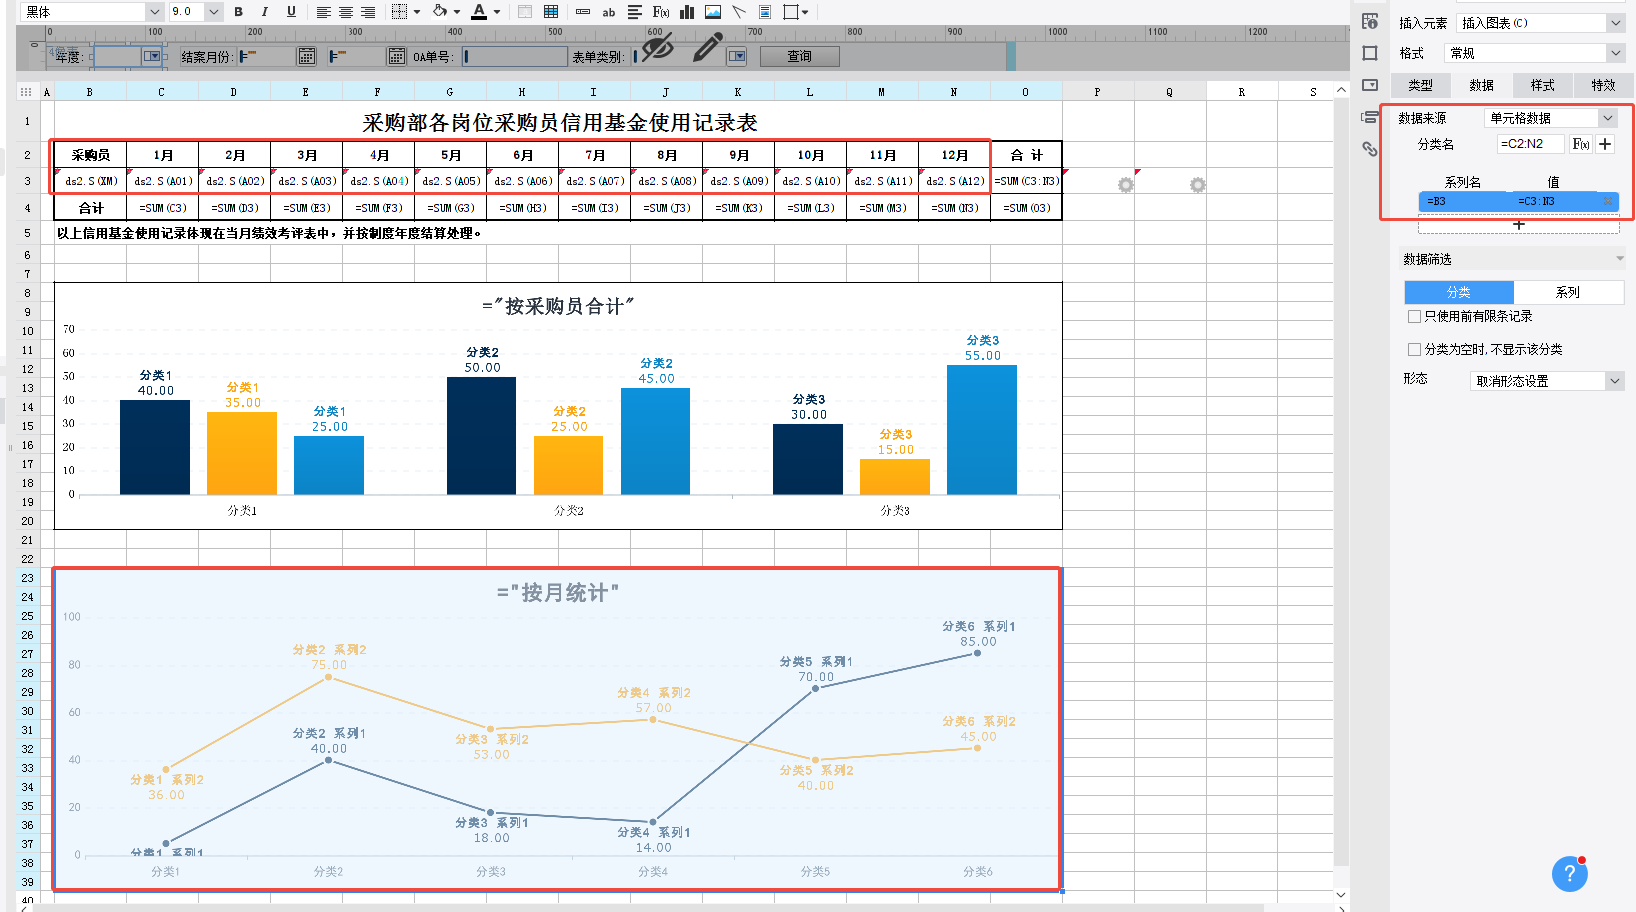The image size is (1636, 912).
Task: Add category with plus next to 分类名
Action: point(1605,144)
